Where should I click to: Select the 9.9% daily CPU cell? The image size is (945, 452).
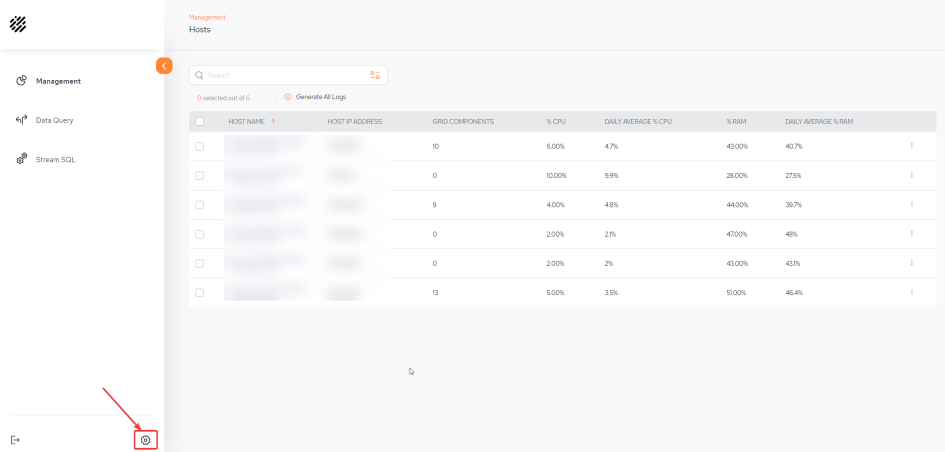612,175
